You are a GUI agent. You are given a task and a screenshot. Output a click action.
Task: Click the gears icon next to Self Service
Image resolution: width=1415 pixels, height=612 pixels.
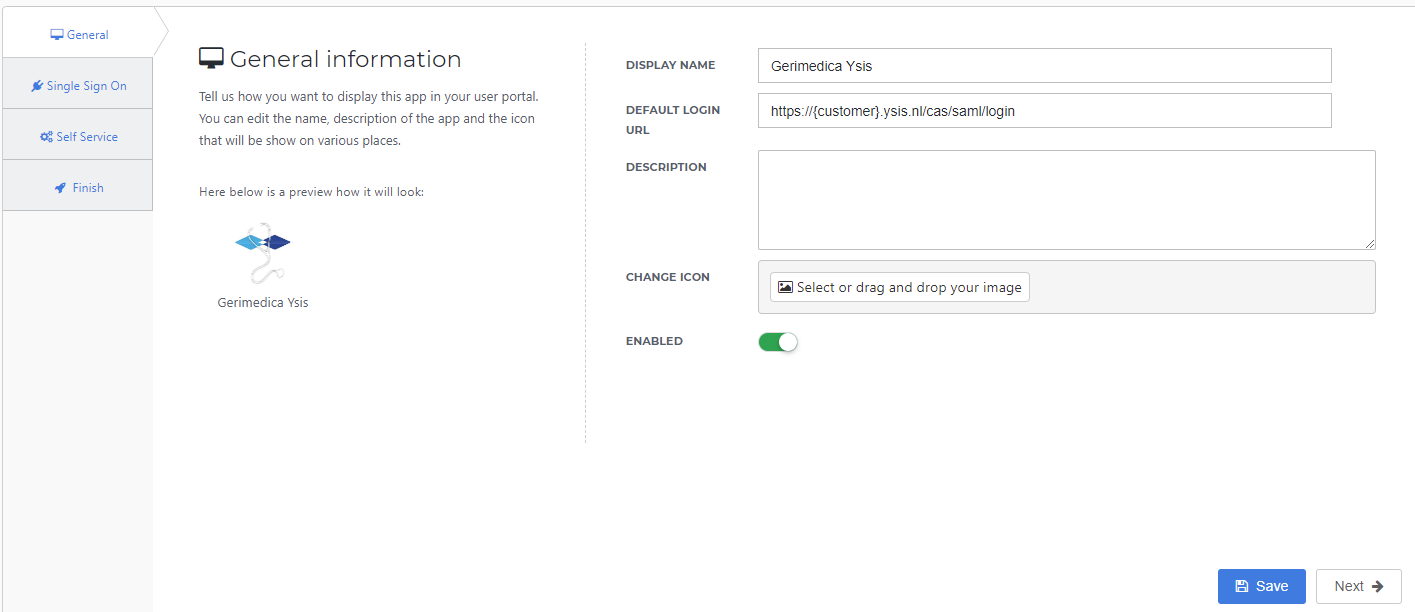(46, 137)
